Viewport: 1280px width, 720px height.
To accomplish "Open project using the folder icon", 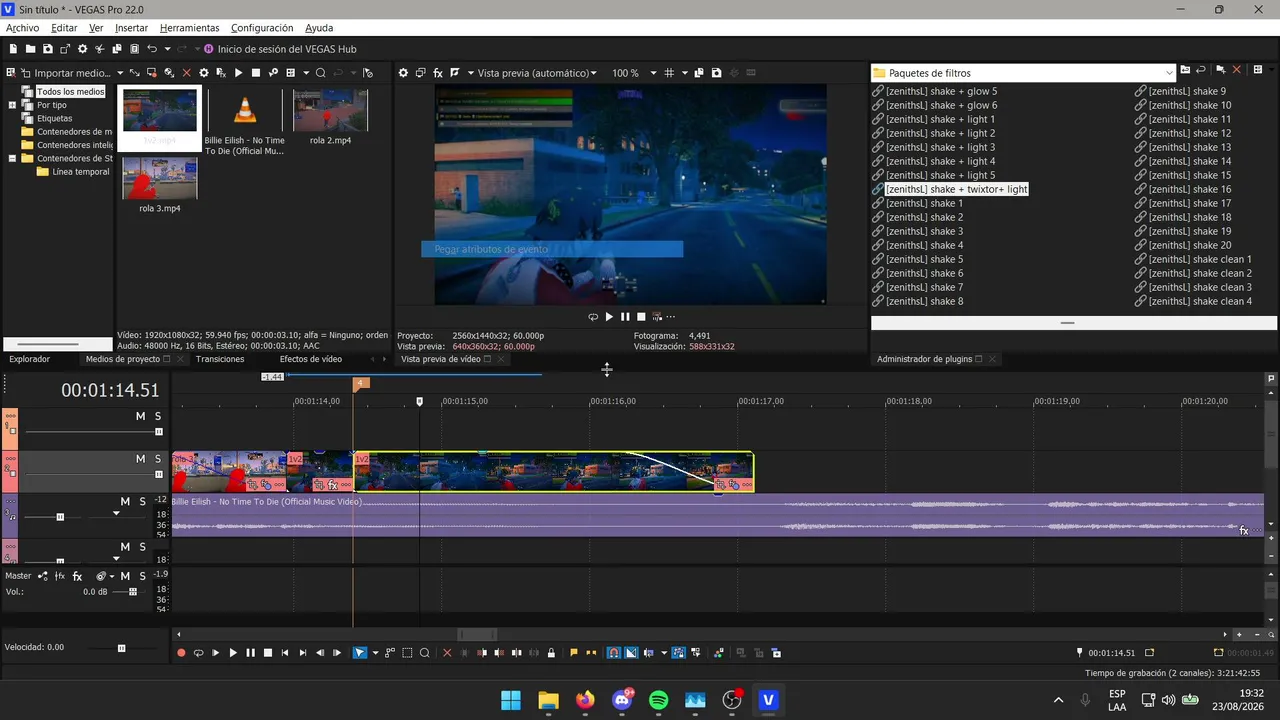I will [31, 49].
